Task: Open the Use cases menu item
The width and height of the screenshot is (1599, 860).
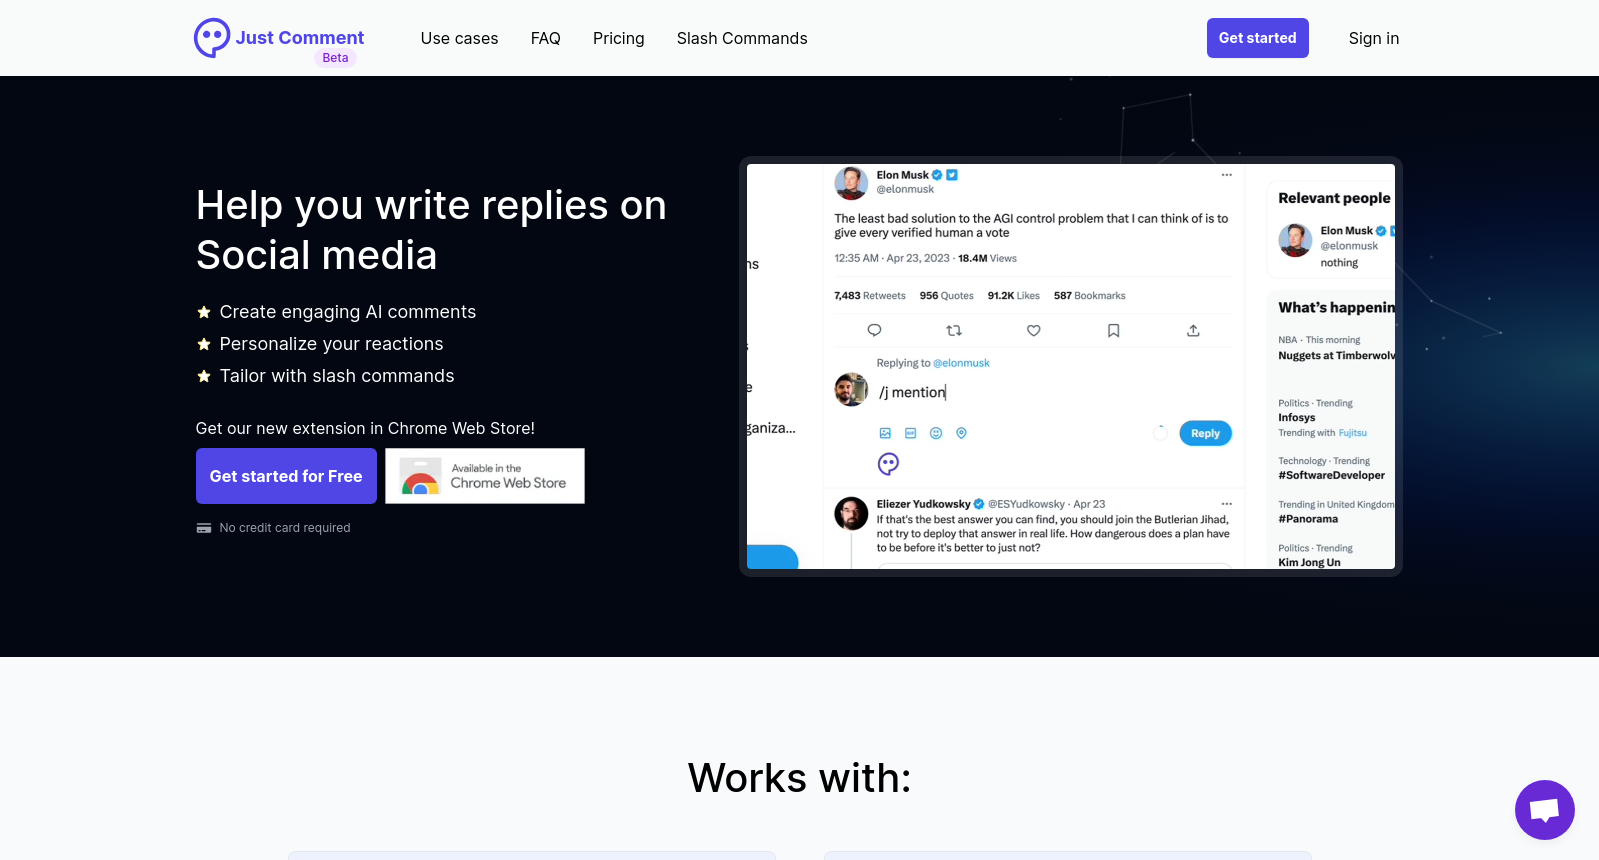Action: point(459,38)
